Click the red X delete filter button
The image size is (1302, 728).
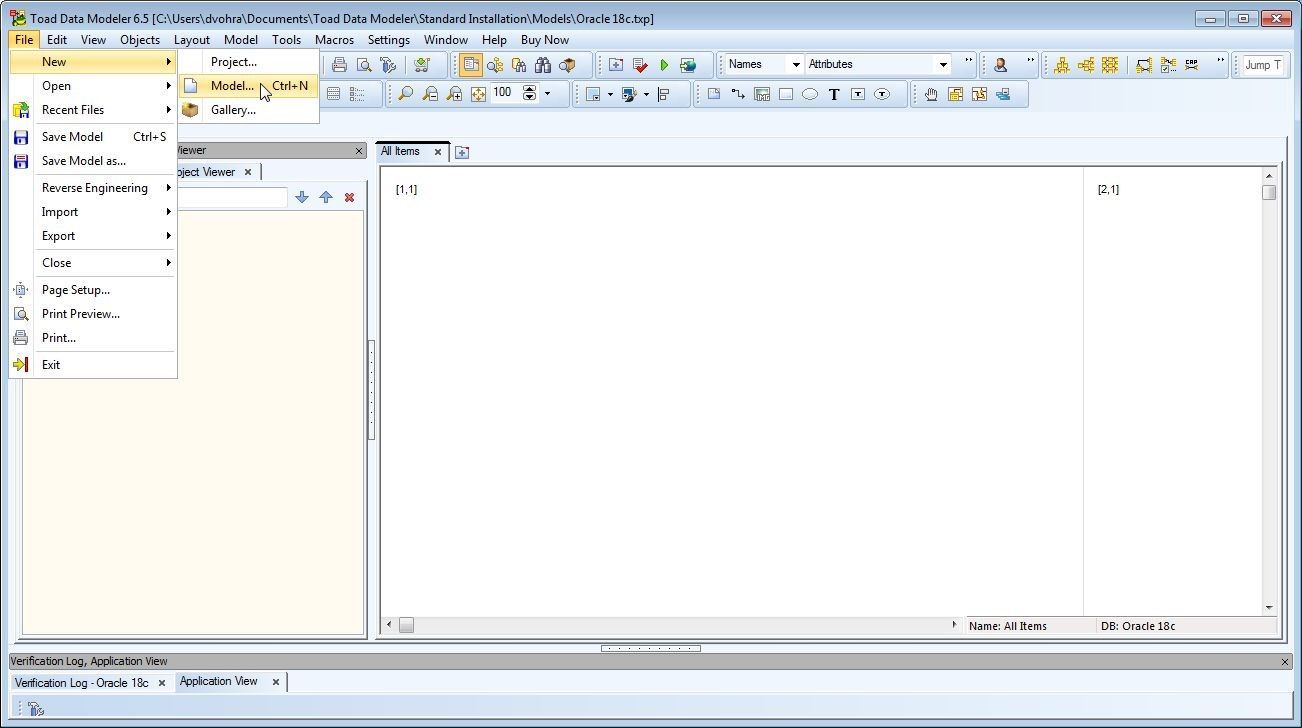click(x=349, y=198)
